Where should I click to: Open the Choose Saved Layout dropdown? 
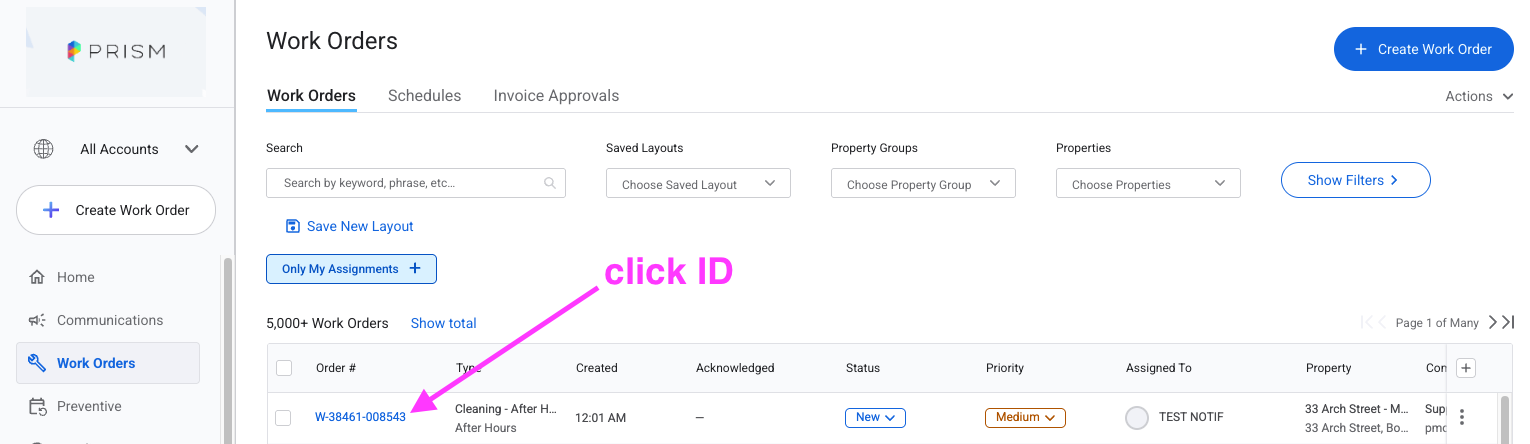(x=698, y=183)
